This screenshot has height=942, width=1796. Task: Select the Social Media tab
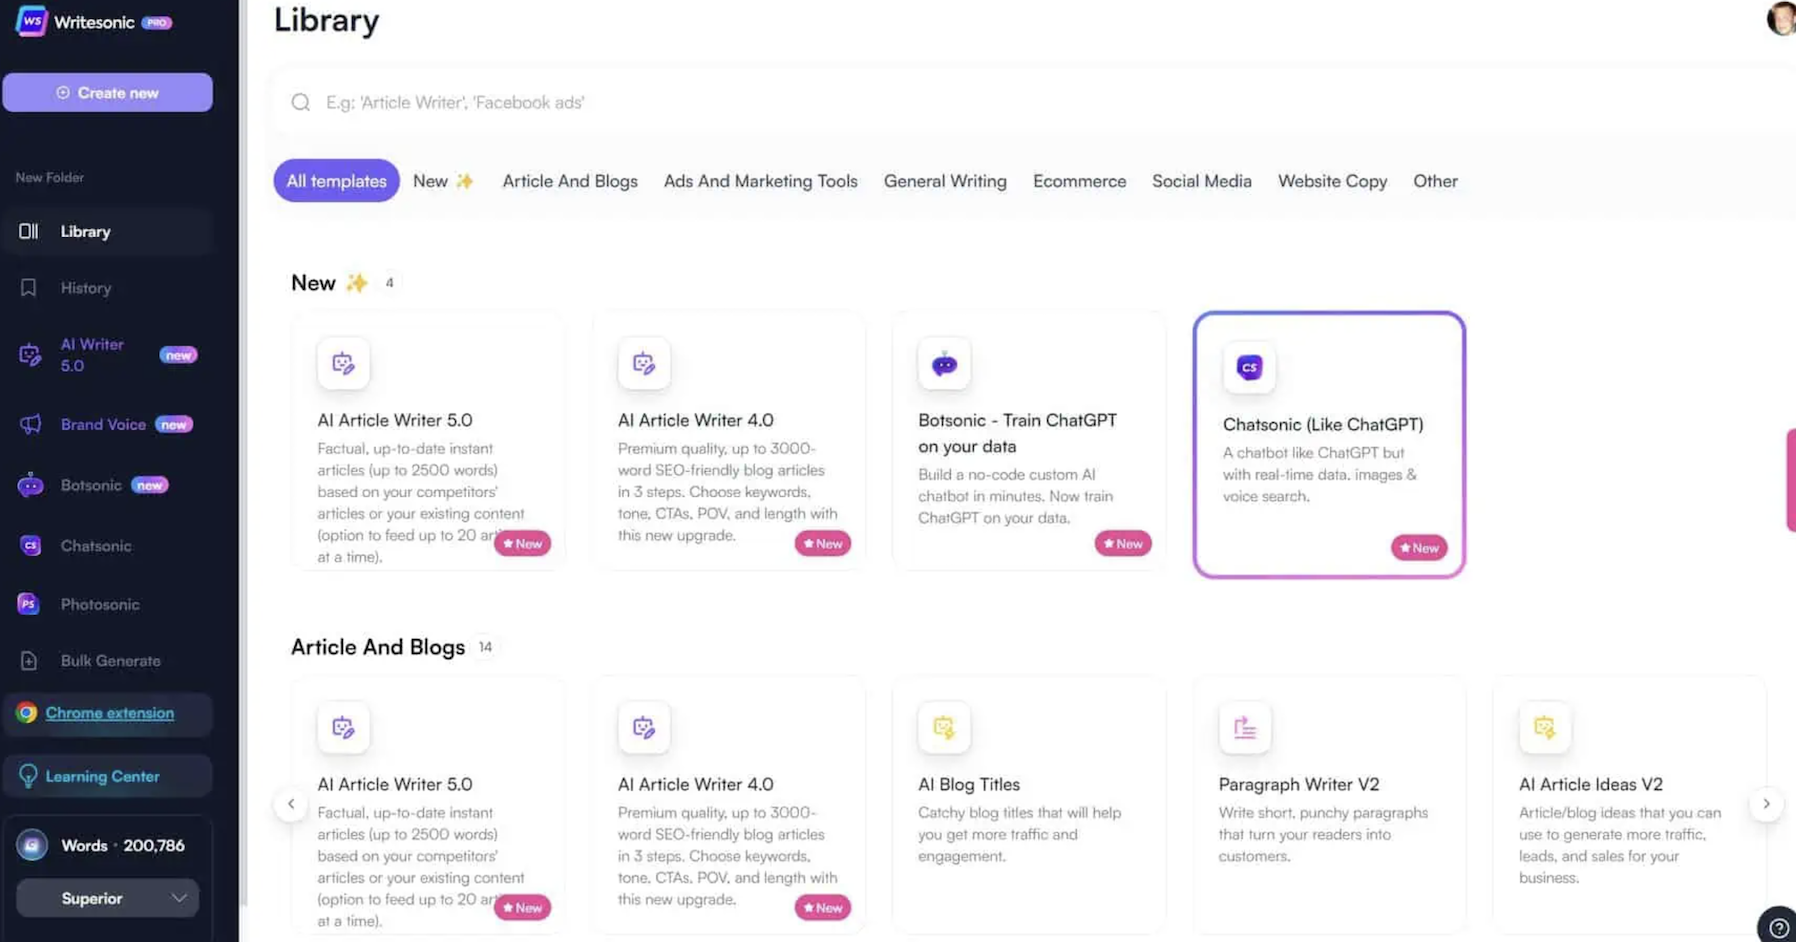coord(1201,181)
